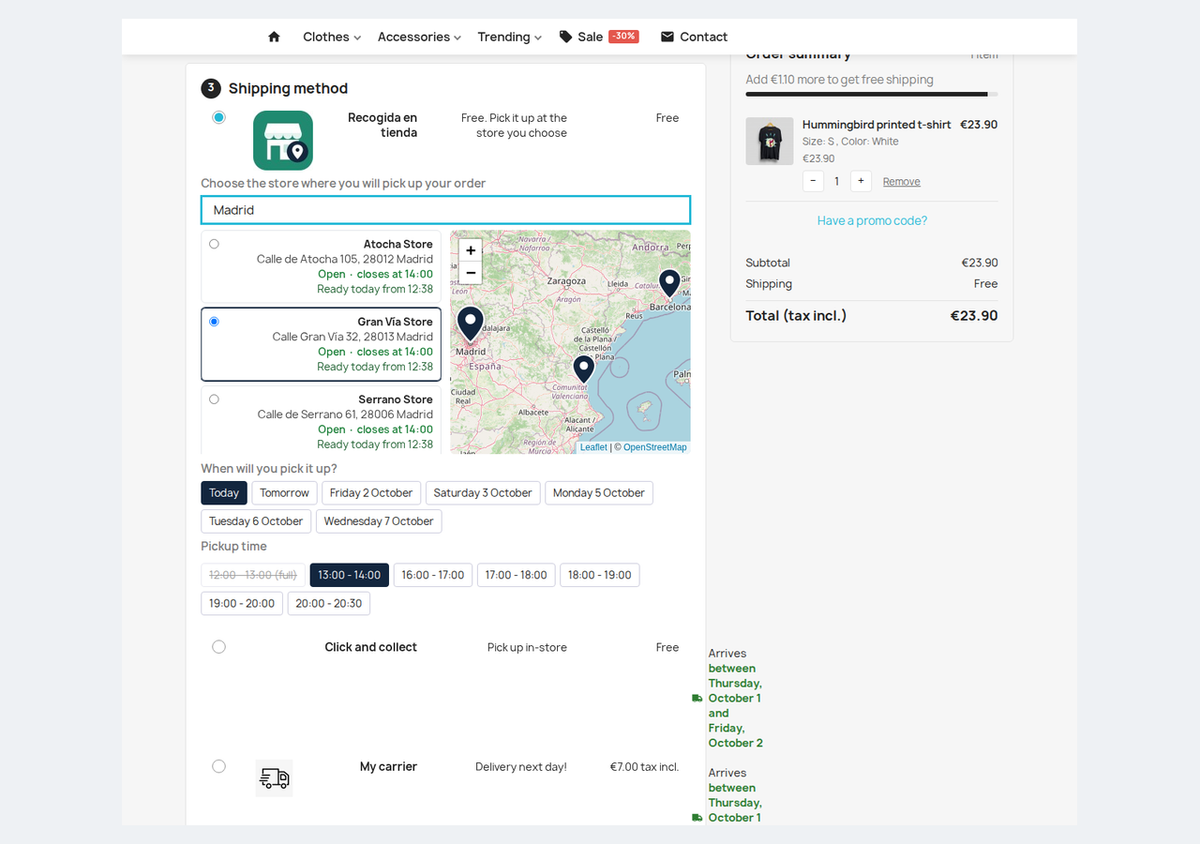The width and height of the screenshot is (1200, 844).
Task: Select Atocha Store radio button
Action: tap(214, 244)
